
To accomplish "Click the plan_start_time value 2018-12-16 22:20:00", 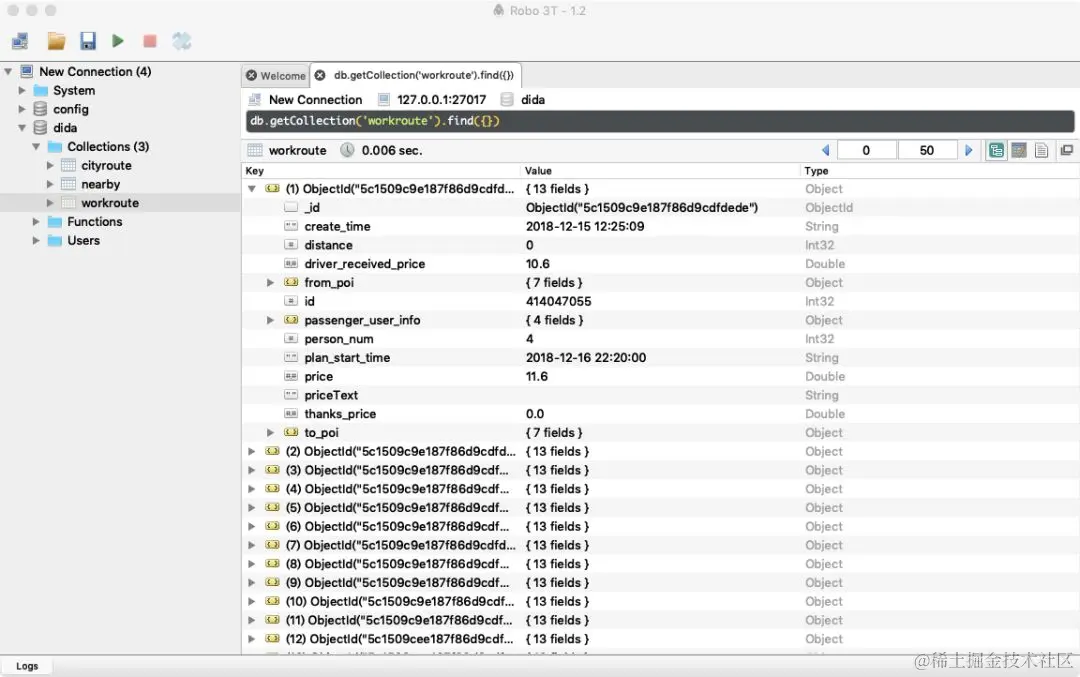I will click(x=585, y=357).
